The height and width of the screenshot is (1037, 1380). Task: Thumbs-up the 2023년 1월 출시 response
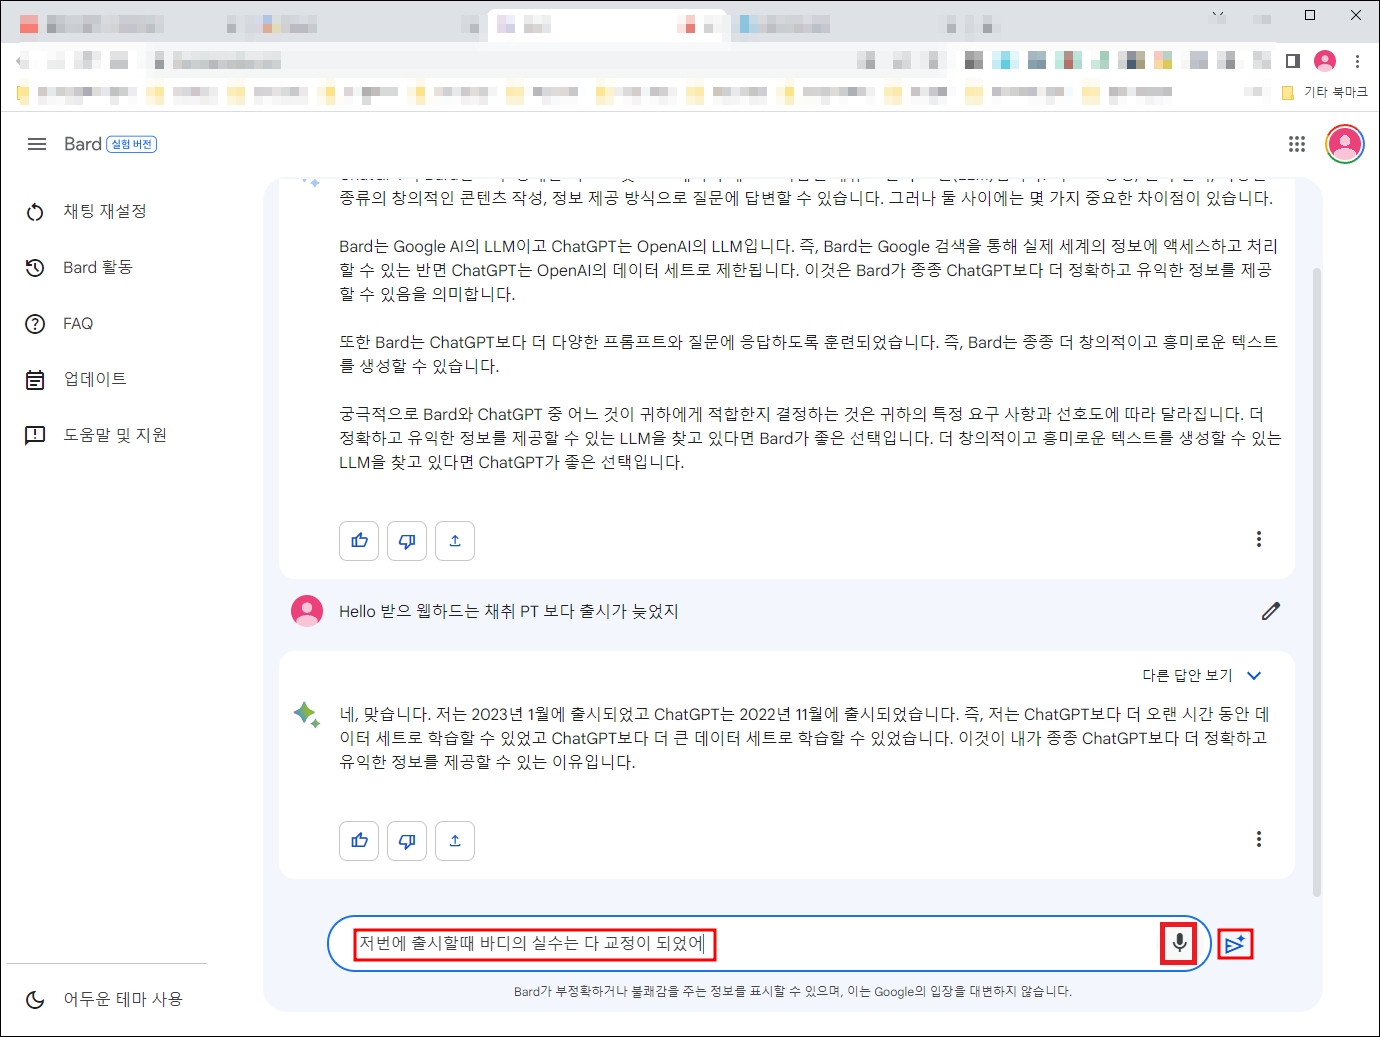(359, 841)
